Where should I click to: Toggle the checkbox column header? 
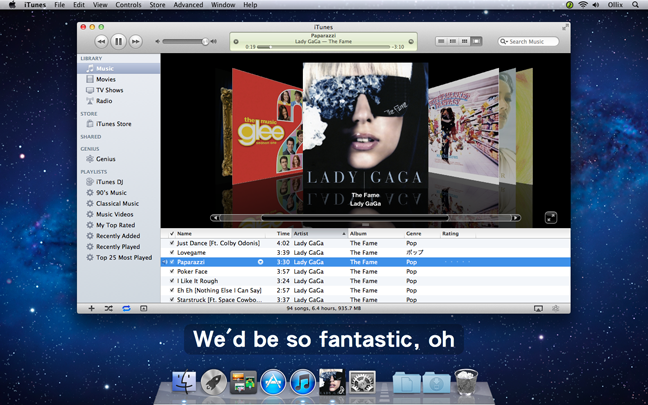point(172,233)
